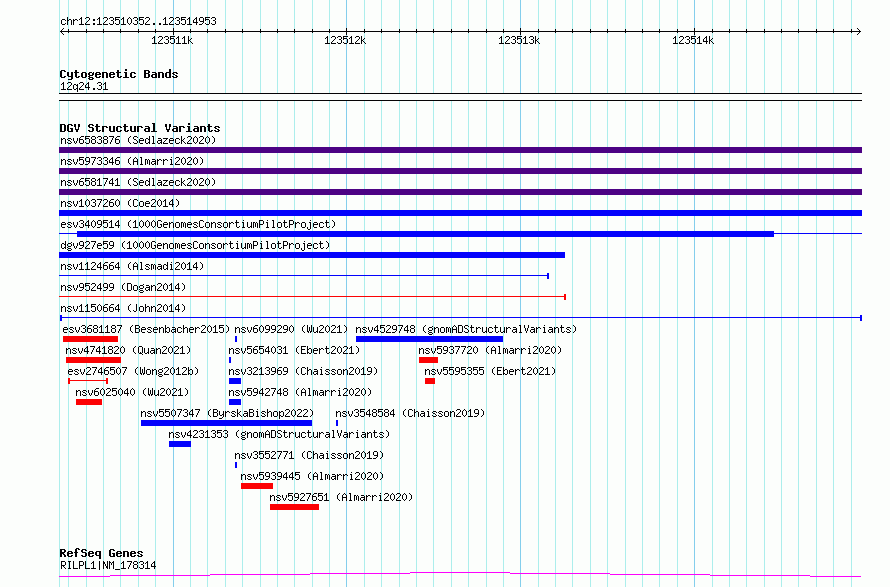
Task: Open nsv1150664 (John2014) variant label
Action: point(123,308)
